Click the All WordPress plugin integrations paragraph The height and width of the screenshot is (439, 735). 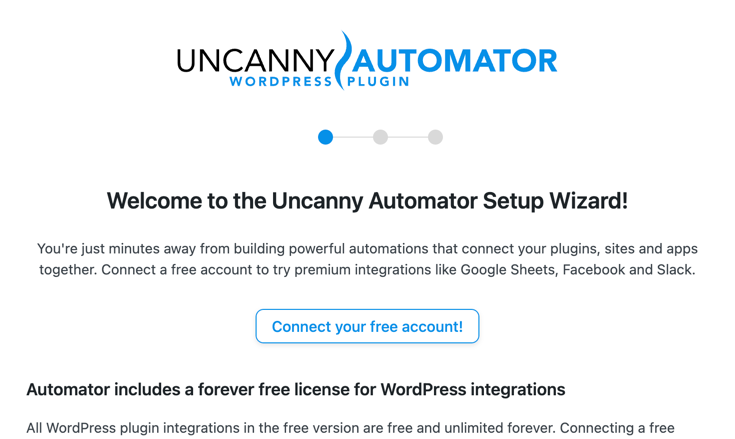(x=350, y=428)
